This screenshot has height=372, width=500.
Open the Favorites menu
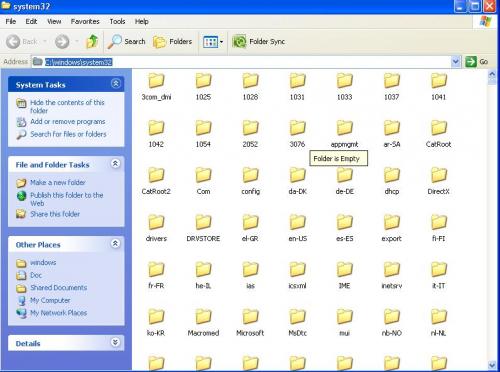coord(85,22)
